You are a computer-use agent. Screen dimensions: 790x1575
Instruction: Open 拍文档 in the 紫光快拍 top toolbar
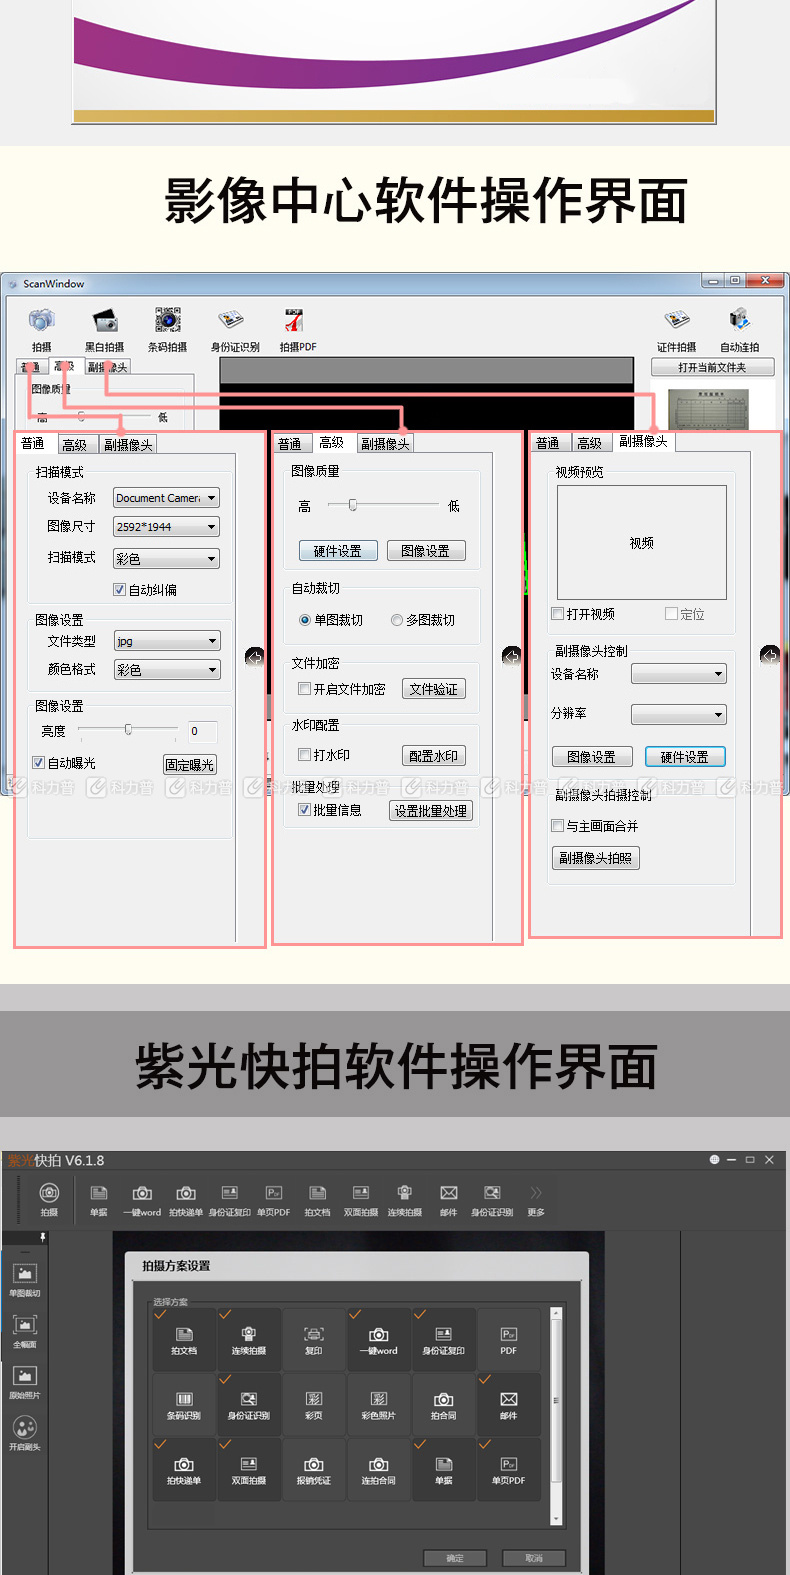click(317, 1201)
